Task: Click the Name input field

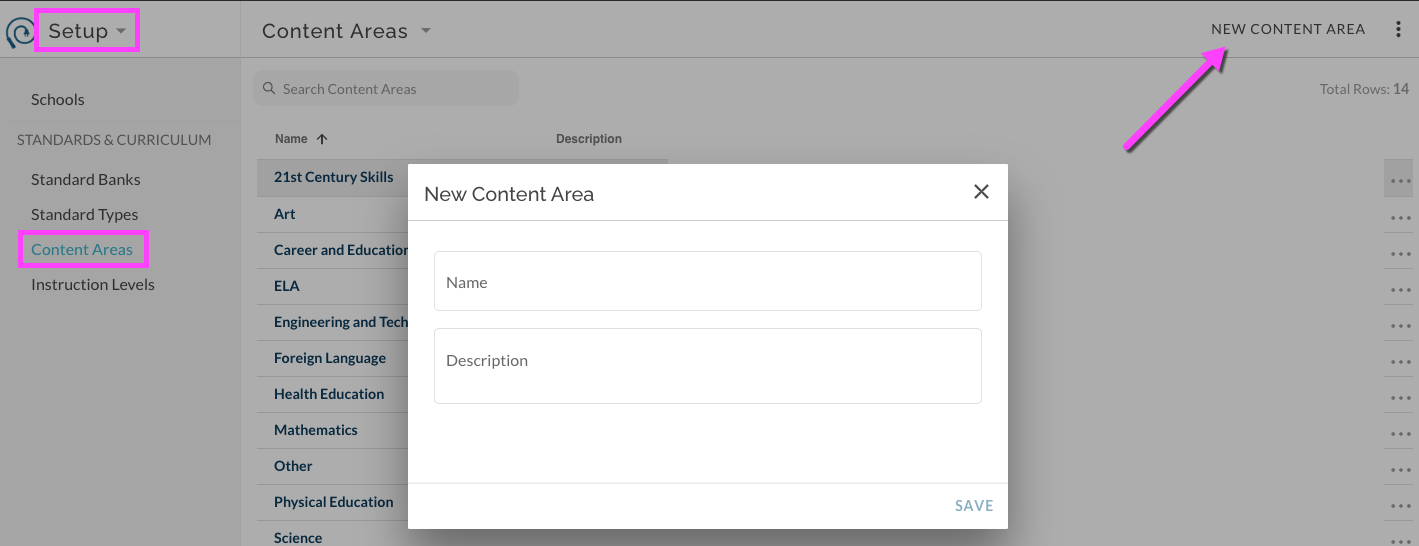Action: [x=708, y=281]
